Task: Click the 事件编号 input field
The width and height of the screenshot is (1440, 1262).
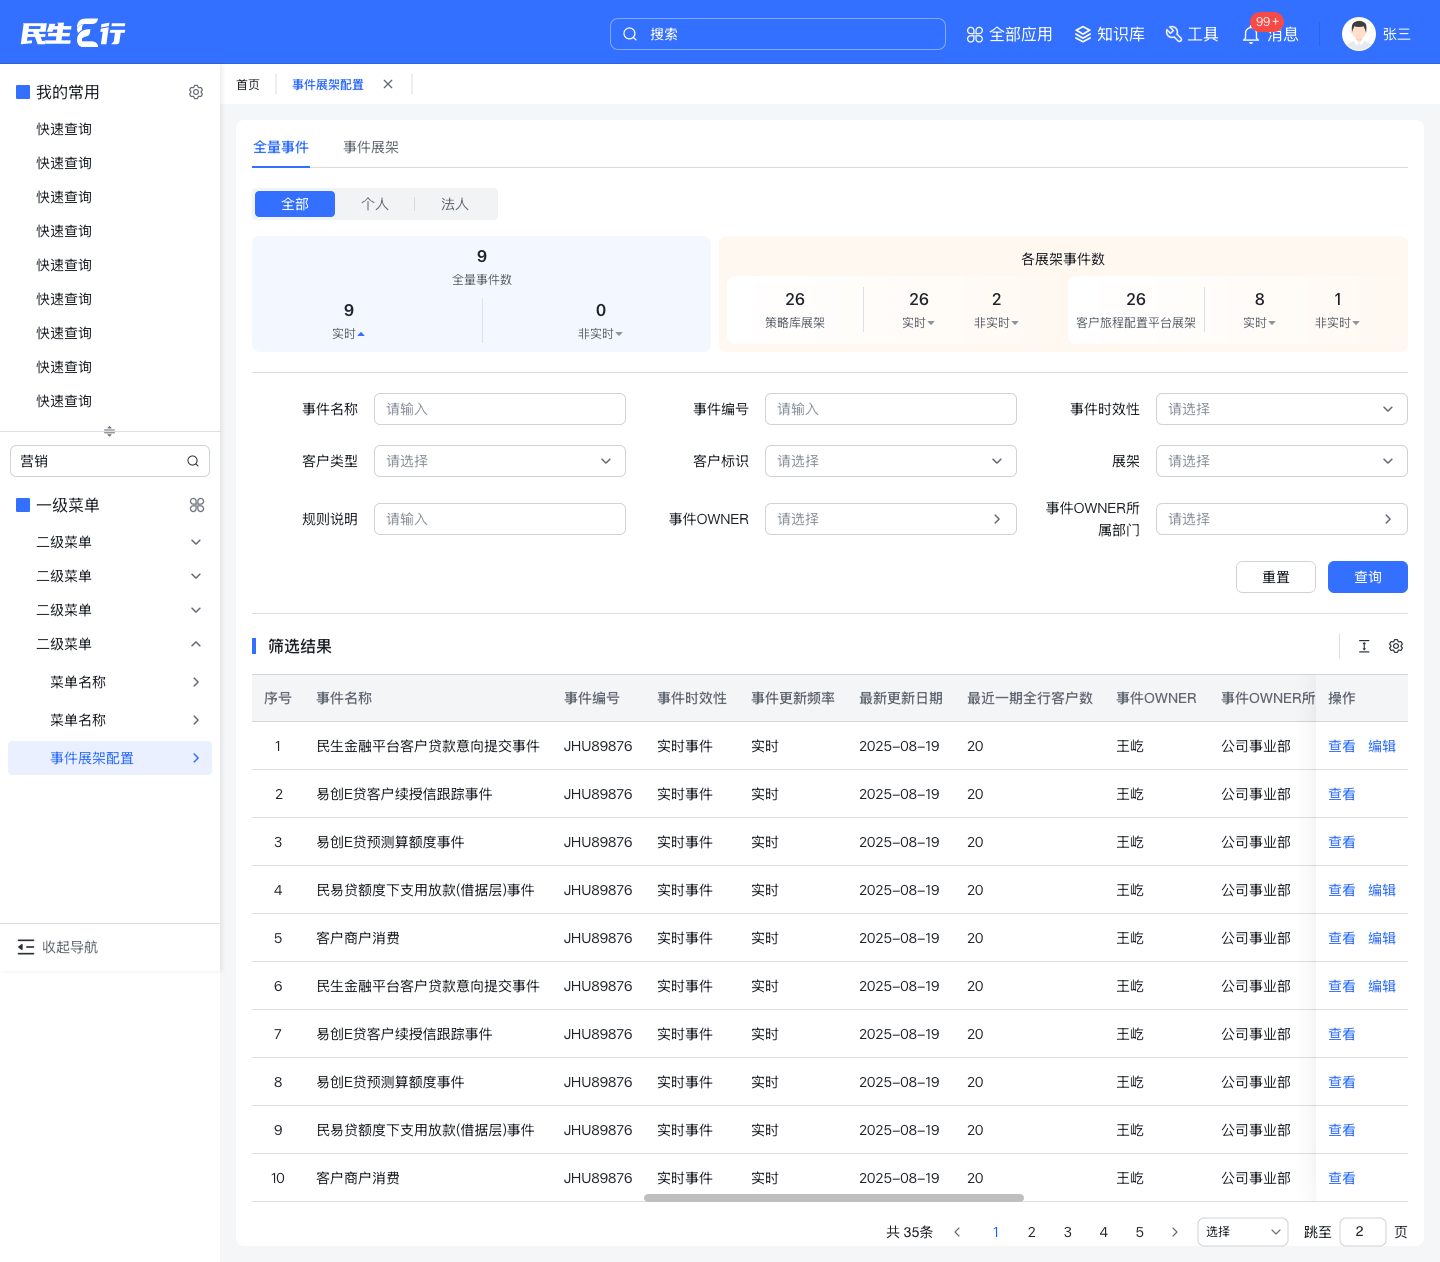Action: point(891,409)
